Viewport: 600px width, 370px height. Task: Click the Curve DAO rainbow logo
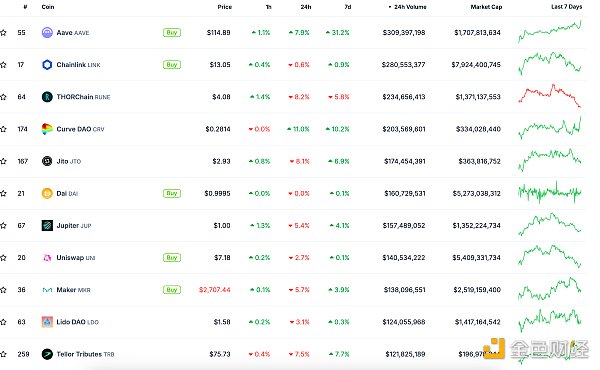pos(47,129)
